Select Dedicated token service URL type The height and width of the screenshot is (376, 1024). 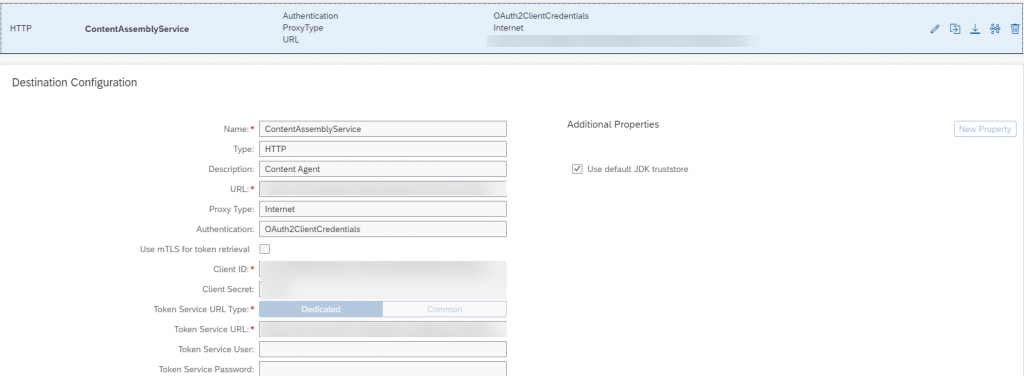click(x=321, y=309)
